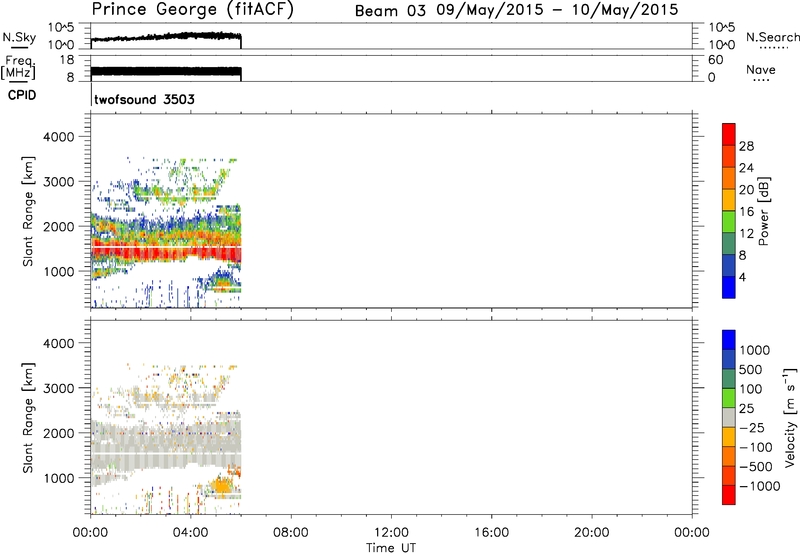This screenshot has width=800, height=554.
Task: Click the 'N.Search' legend label
Action: point(773,37)
